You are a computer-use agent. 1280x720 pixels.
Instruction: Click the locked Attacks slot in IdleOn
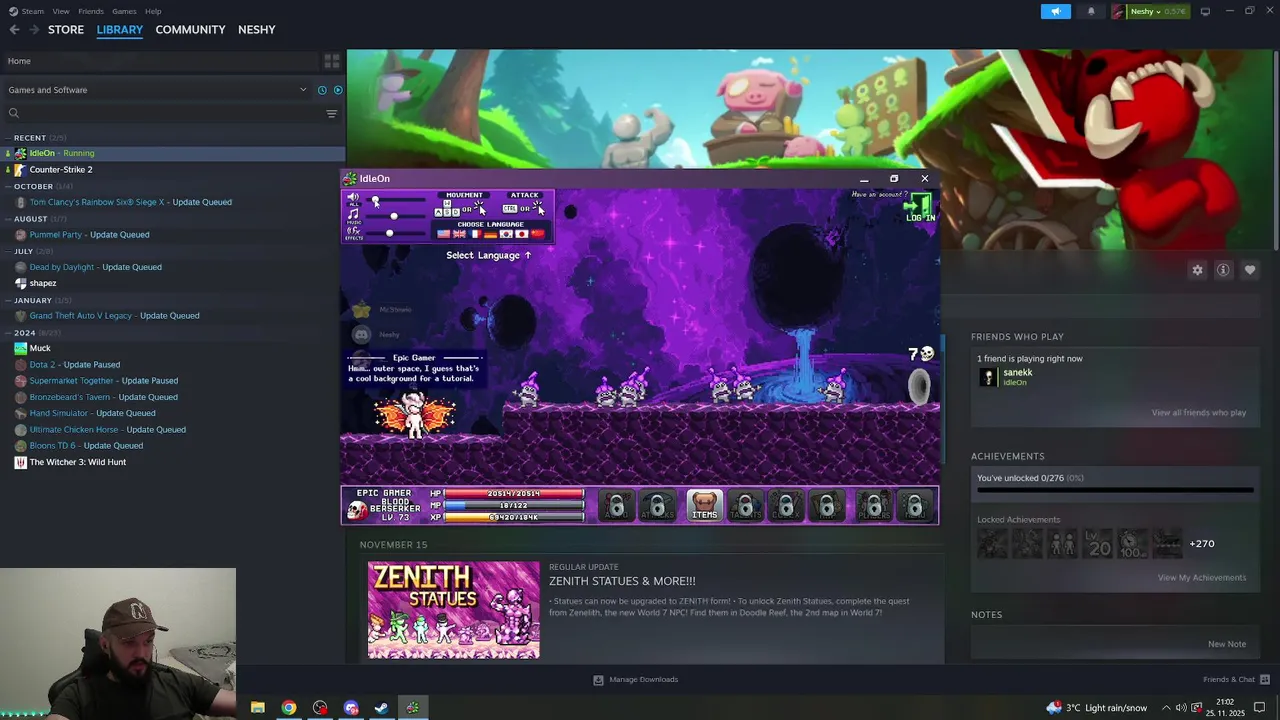[x=658, y=506]
